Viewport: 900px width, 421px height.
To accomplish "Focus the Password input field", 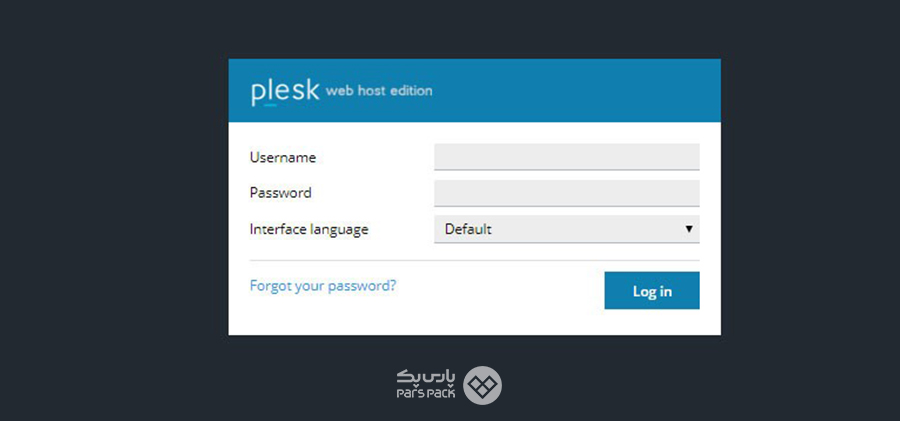I will click(x=566, y=193).
